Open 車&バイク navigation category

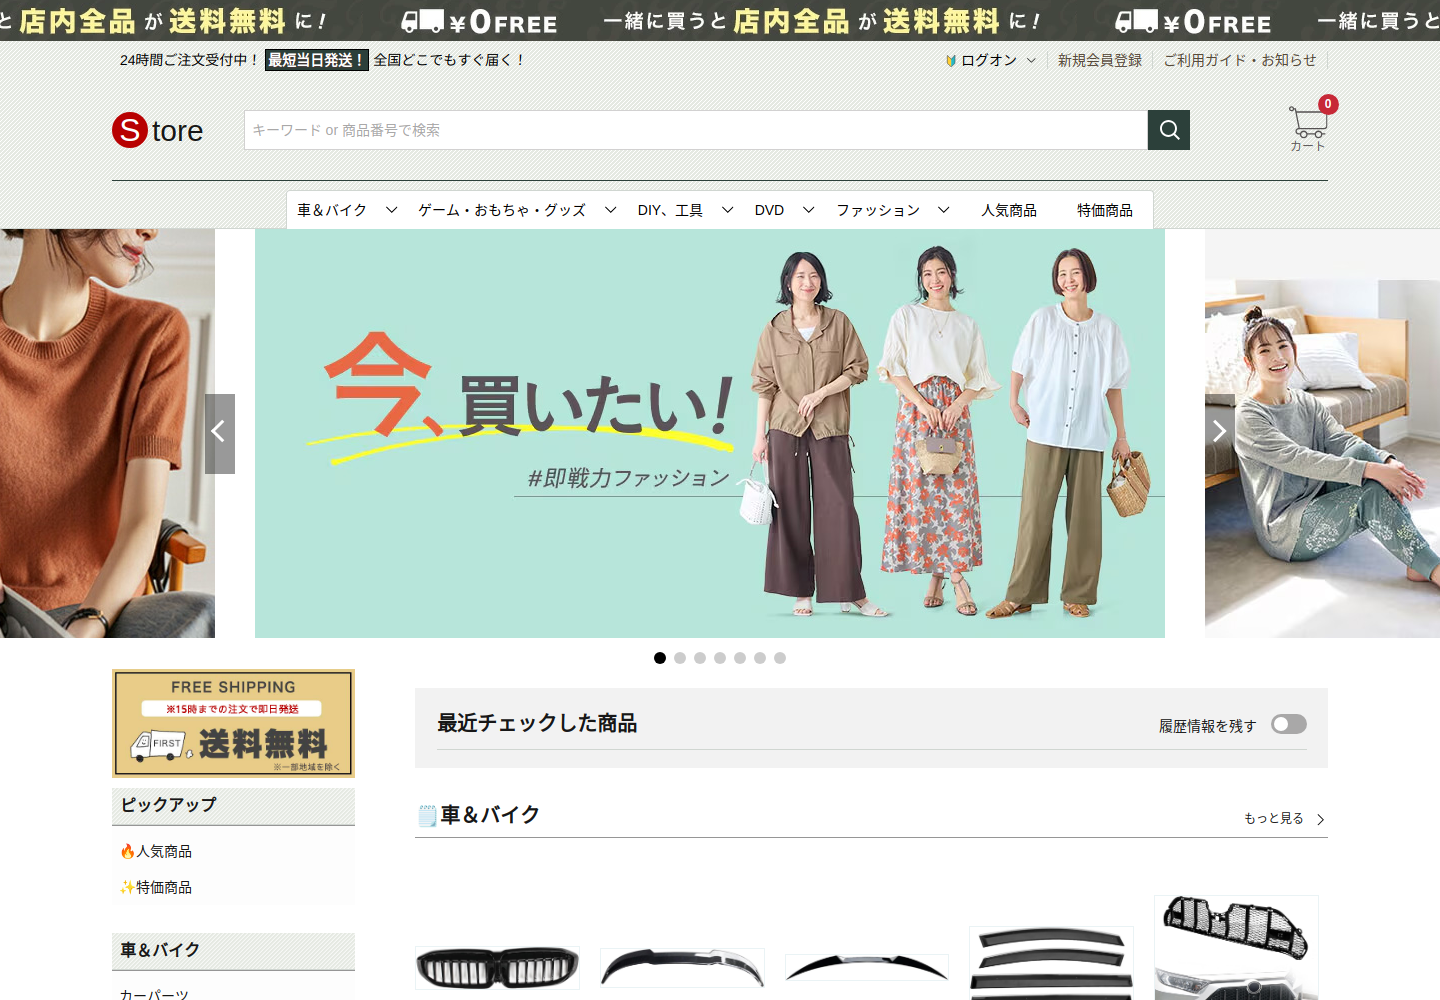click(332, 210)
